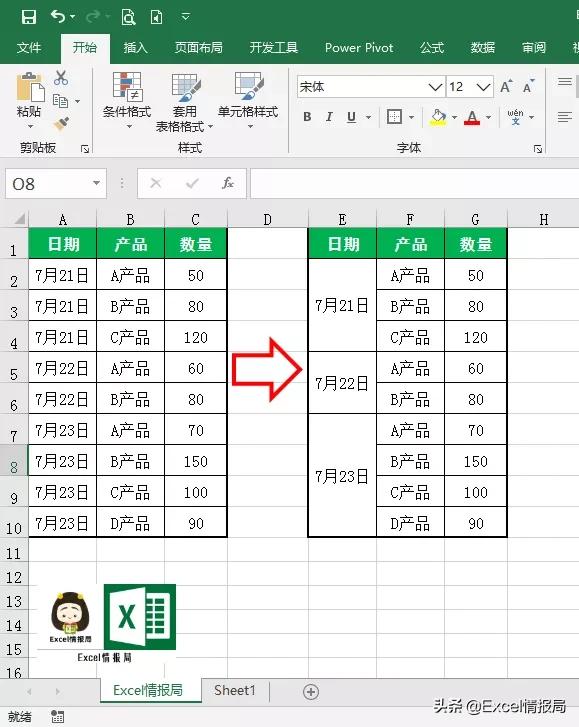Click the Insert Function fx icon
Viewport: 579px width, 727px height.
click(228, 184)
